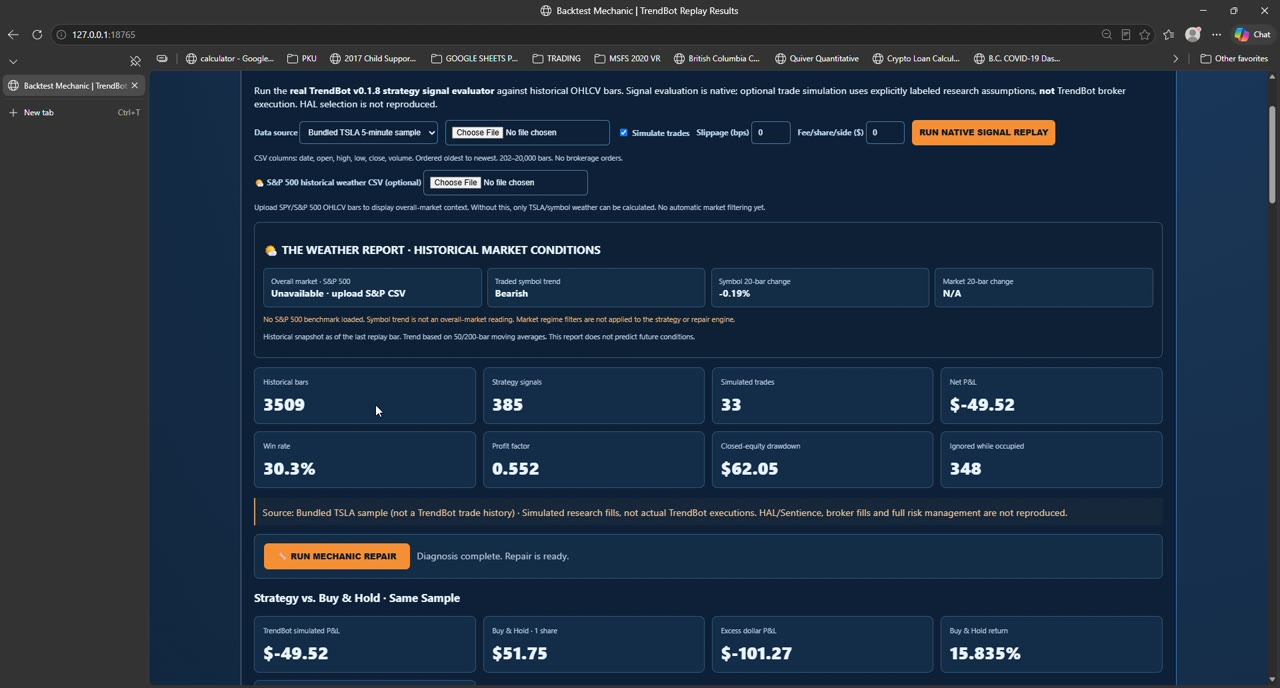Viewport: 1280px width, 688px height.
Task: Open the TRADING favorites folder
Action: click(x=556, y=58)
